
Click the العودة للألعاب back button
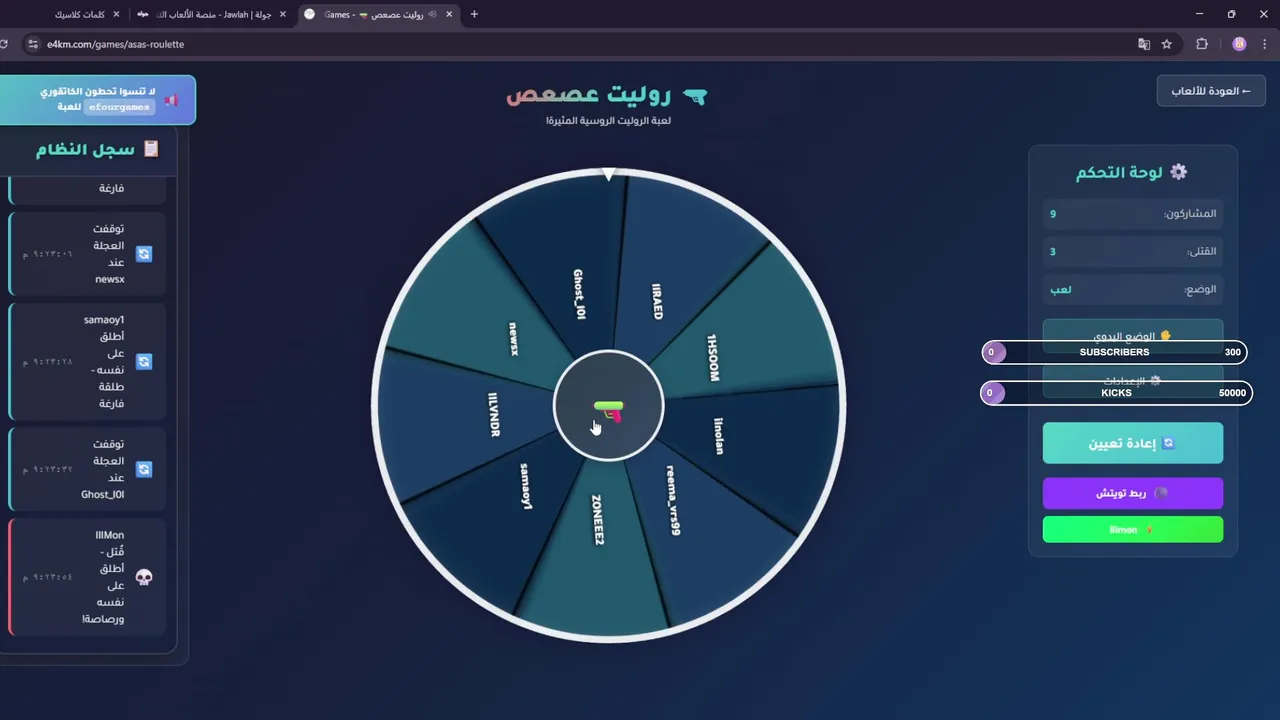coord(1211,91)
